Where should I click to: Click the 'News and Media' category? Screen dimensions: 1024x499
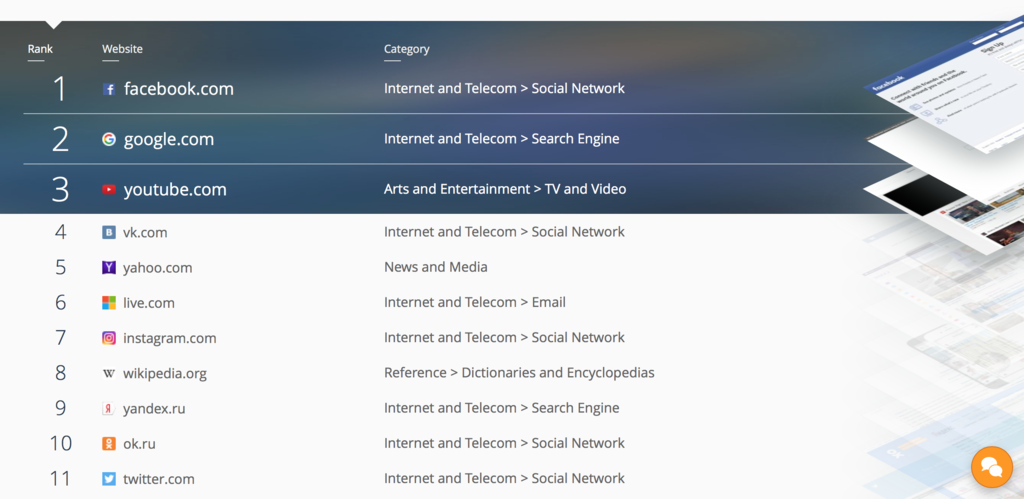(436, 266)
